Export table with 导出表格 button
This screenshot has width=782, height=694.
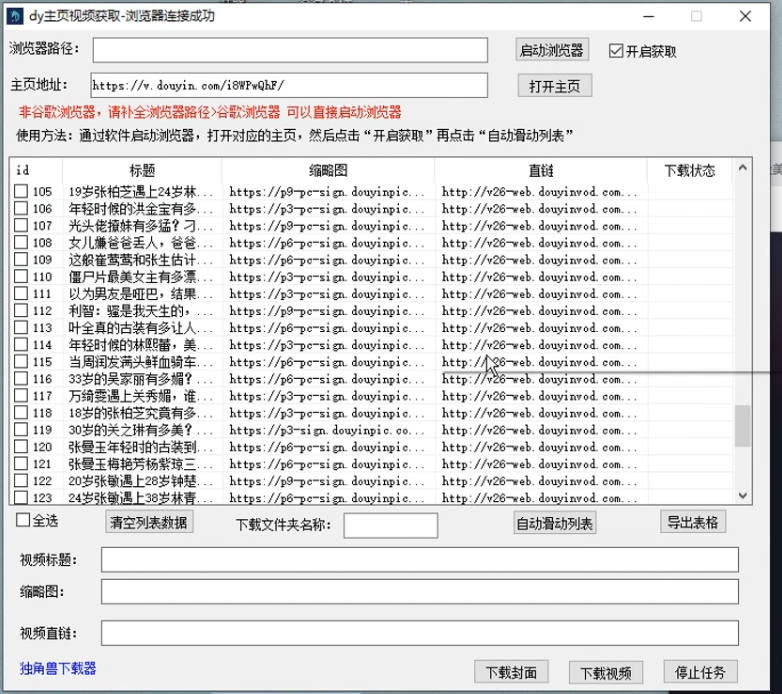692,522
